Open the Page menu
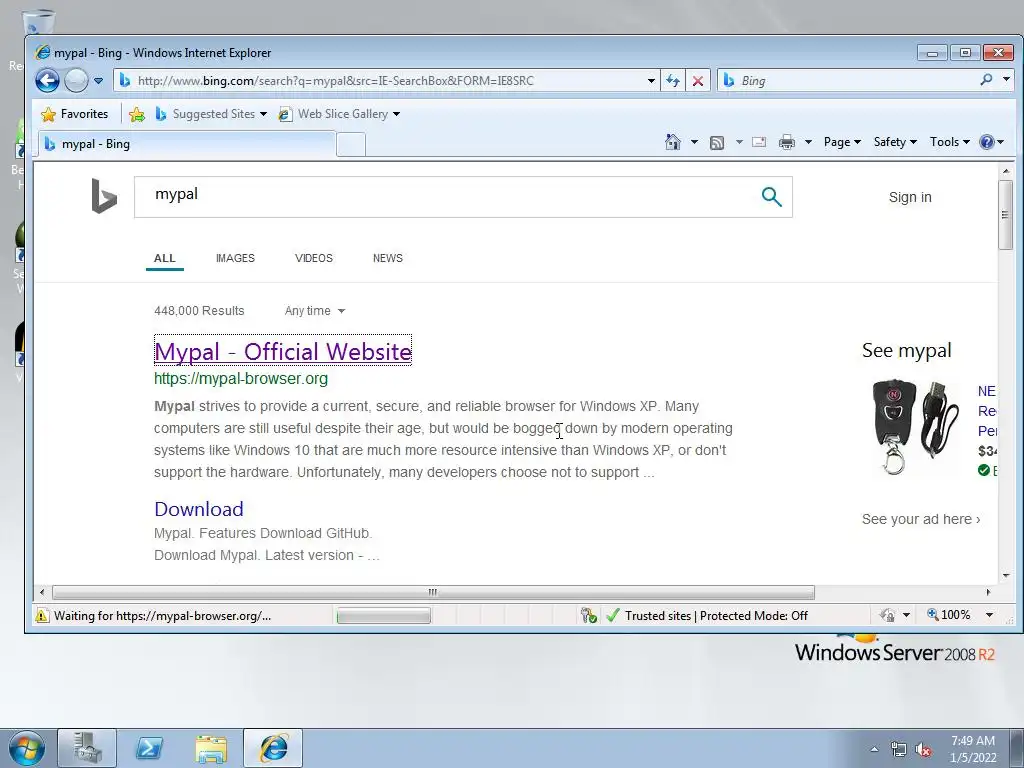Screen dimensions: 1024x768 tap(842, 142)
